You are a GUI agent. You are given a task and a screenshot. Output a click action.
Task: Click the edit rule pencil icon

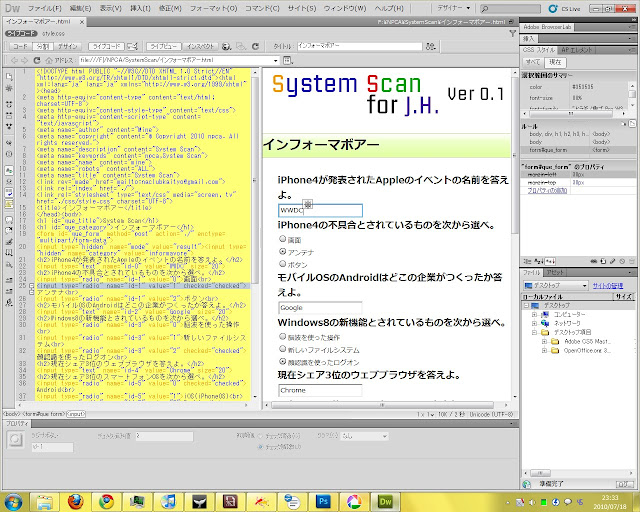click(x=613, y=261)
